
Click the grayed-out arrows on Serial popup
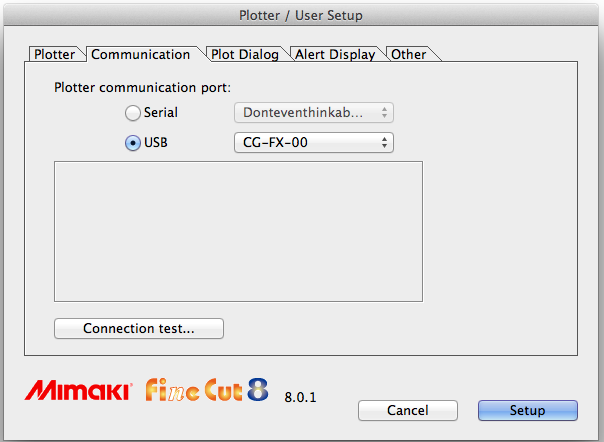[385, 113]
